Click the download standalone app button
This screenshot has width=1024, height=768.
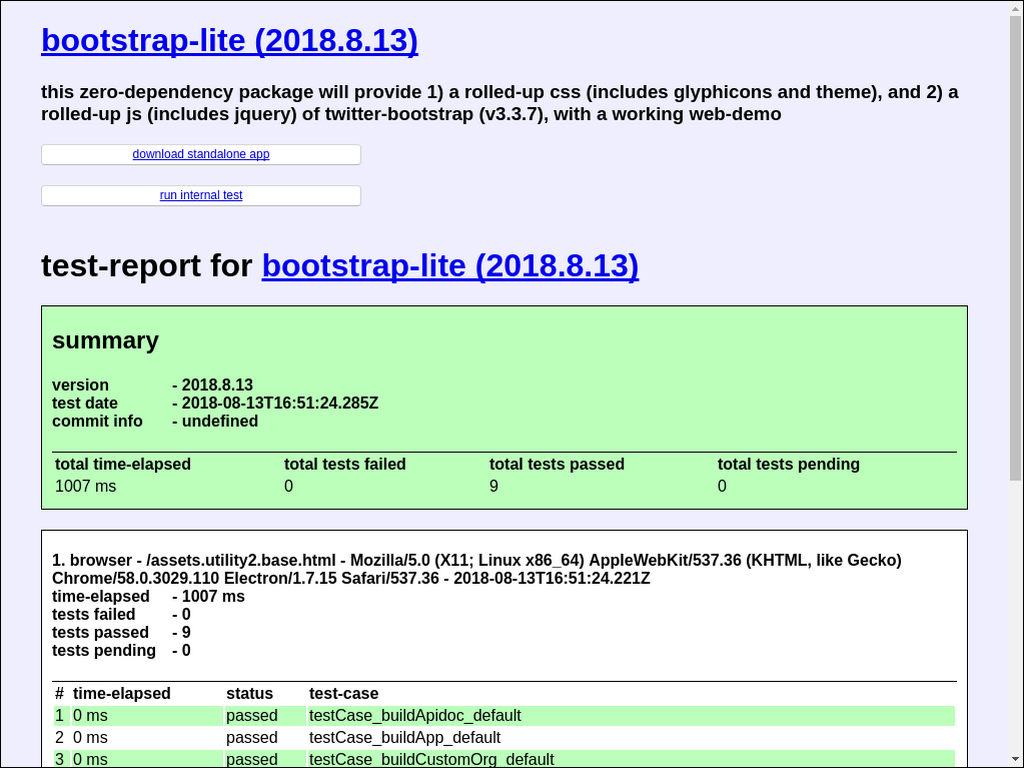point(201,154)
